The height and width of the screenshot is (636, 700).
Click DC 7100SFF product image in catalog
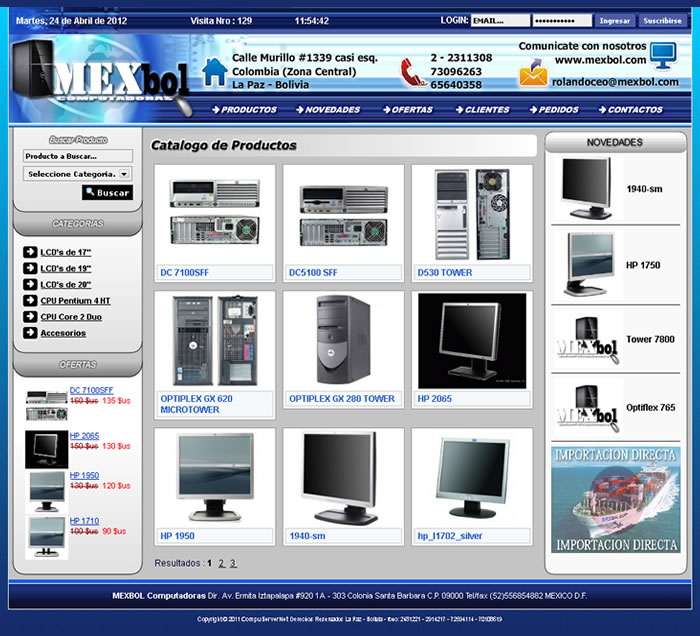215,212
